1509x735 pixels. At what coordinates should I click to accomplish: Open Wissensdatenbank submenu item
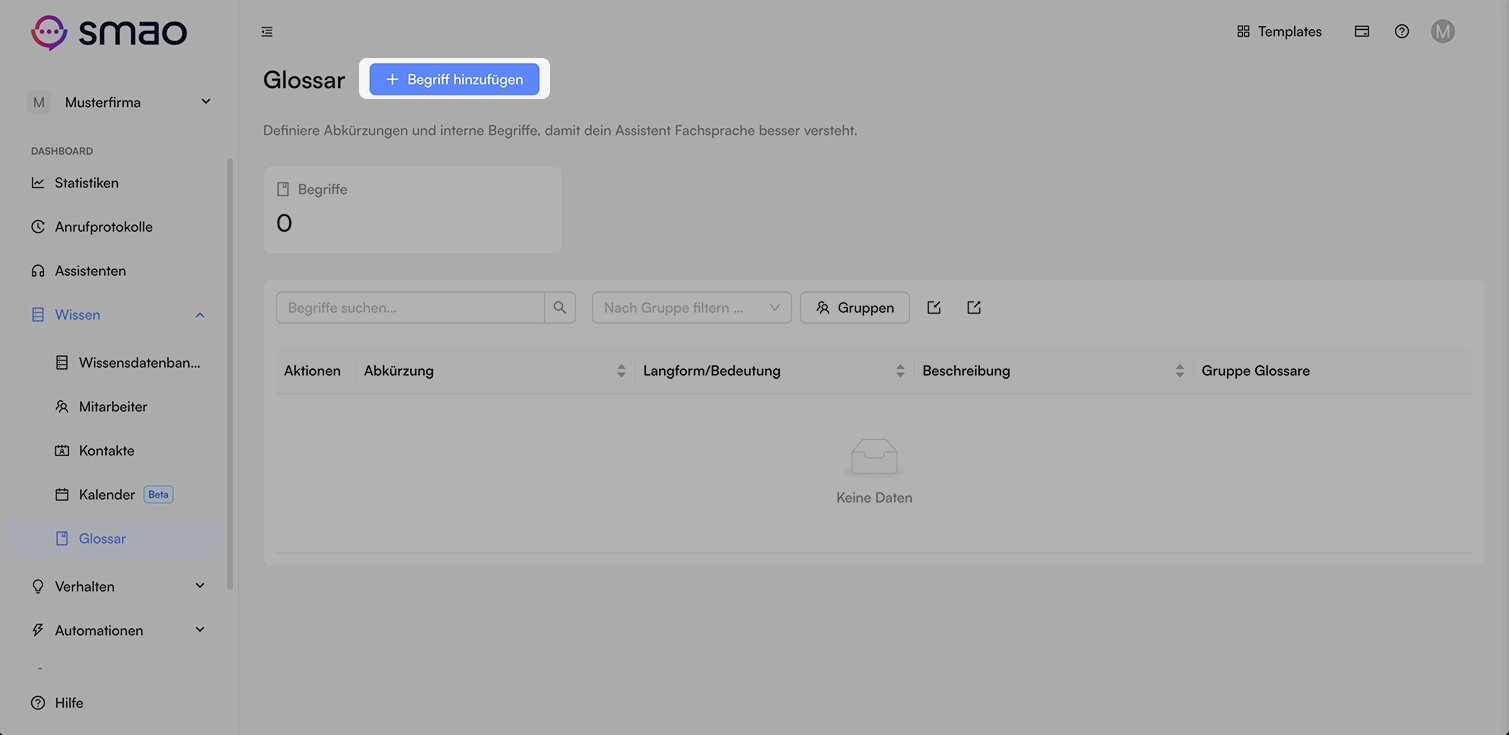(129, 363)
